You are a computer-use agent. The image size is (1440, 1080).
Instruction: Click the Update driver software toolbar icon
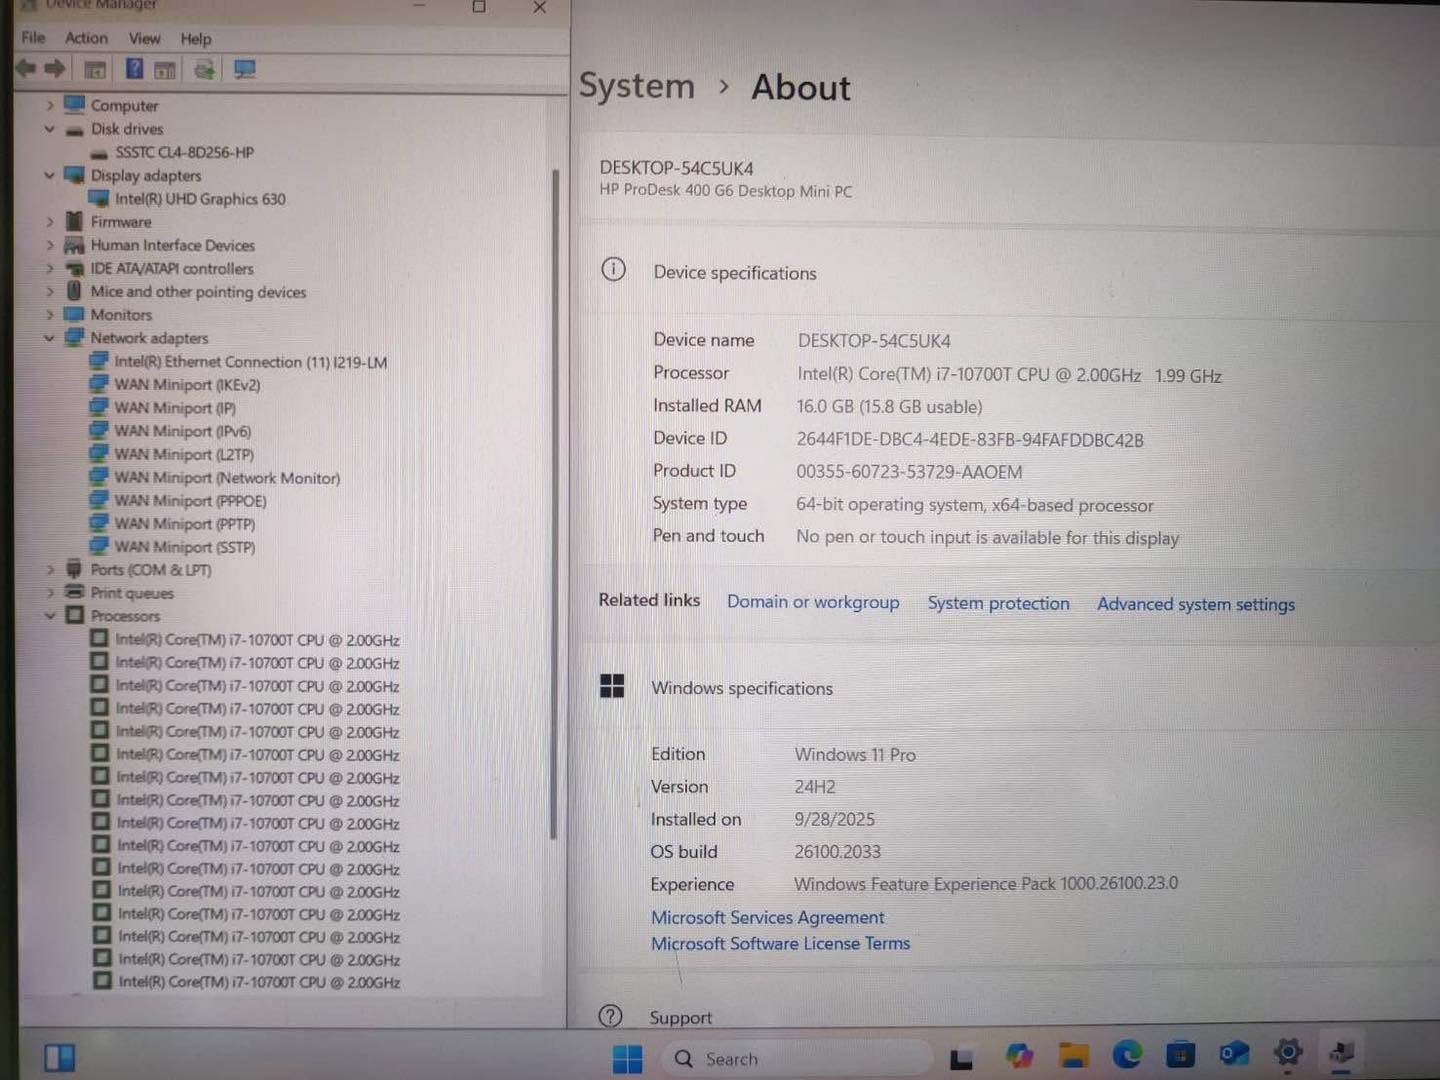click(x=204, y=69)
